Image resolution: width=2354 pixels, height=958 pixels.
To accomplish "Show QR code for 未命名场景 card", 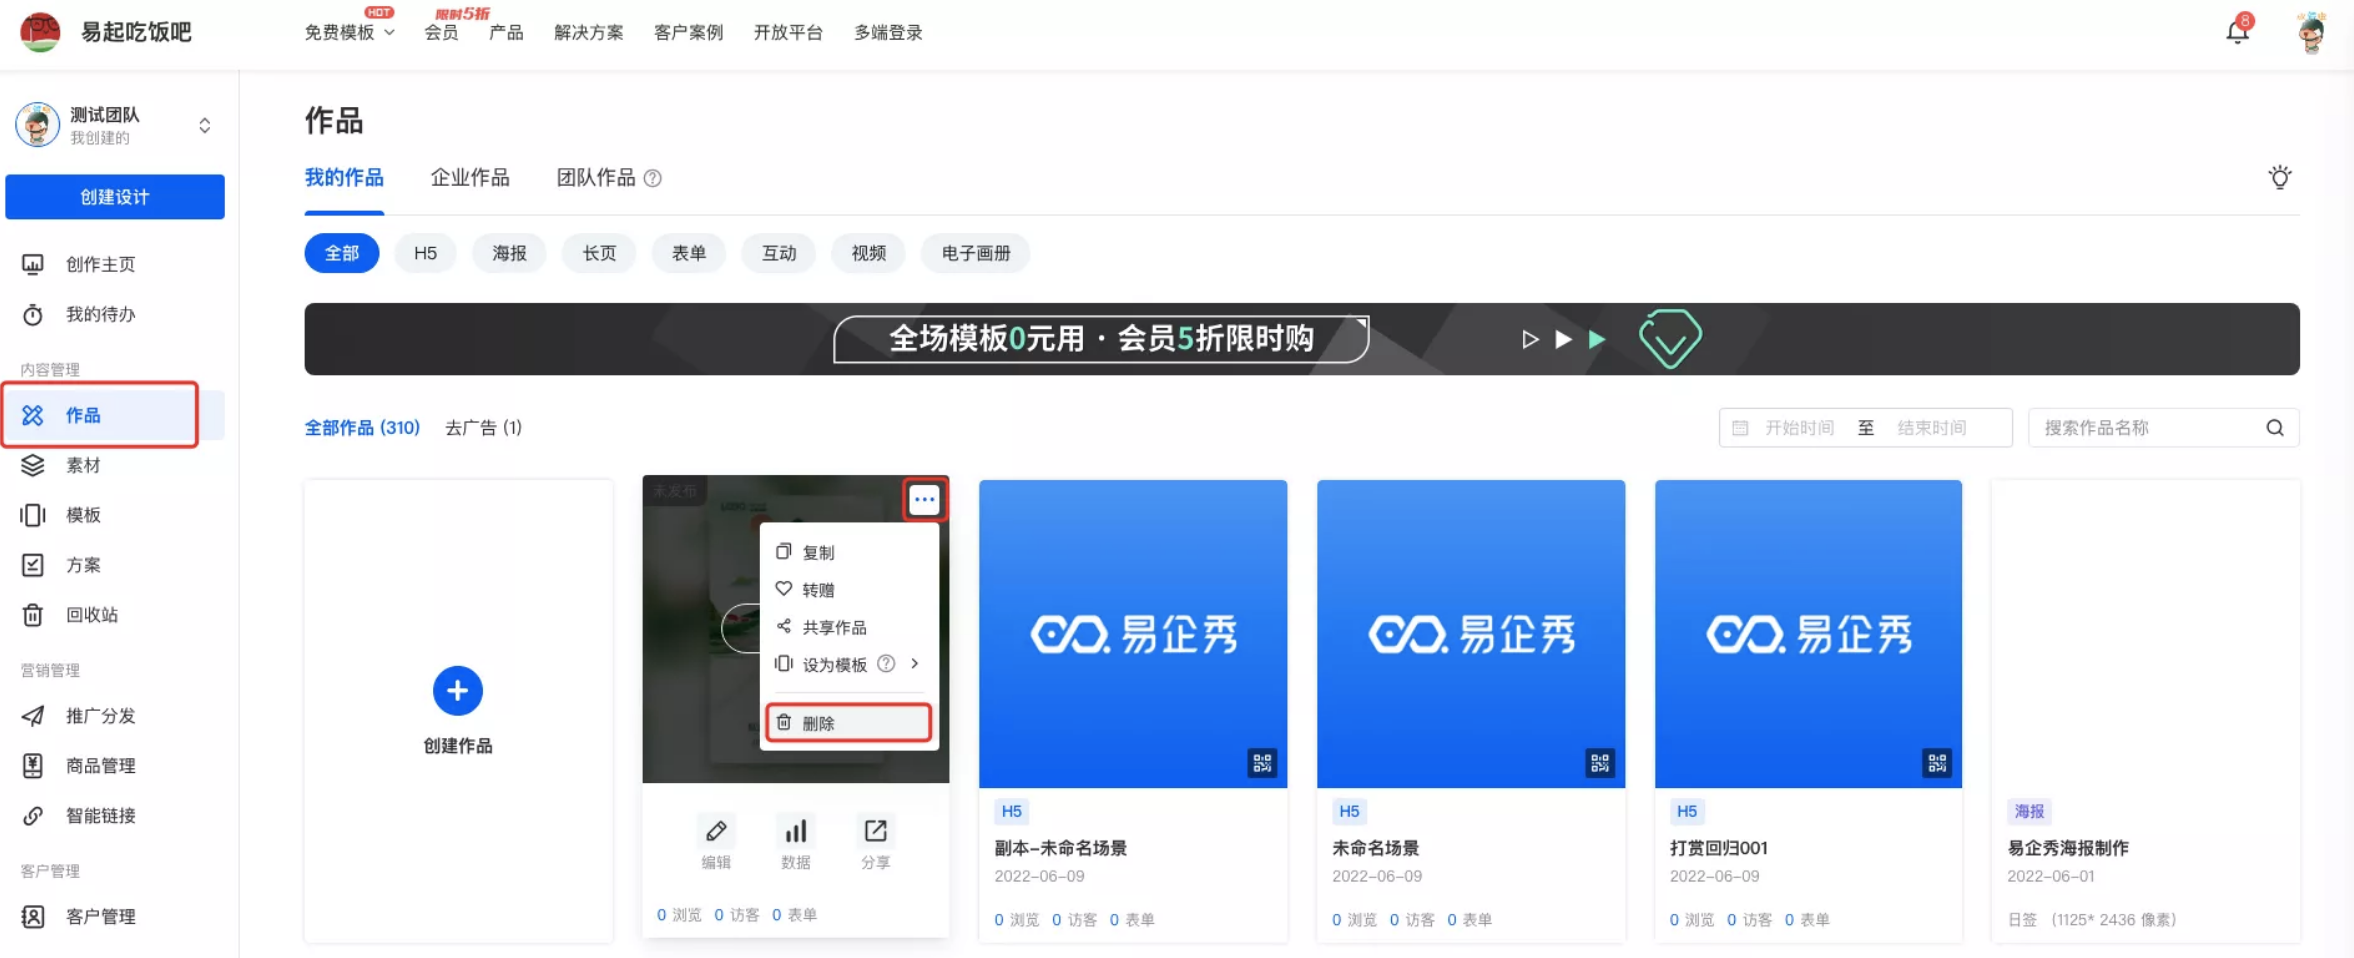I will (x=1600, y=763).
